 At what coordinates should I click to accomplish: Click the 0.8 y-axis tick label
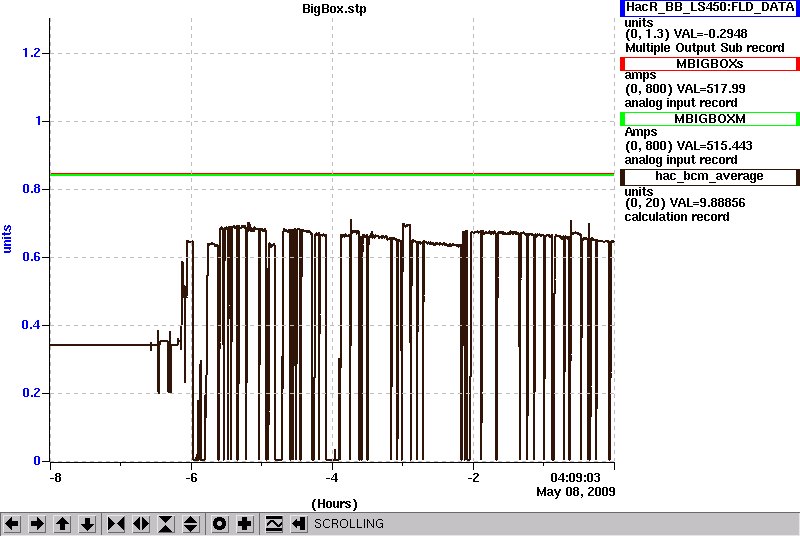[31, 189]
